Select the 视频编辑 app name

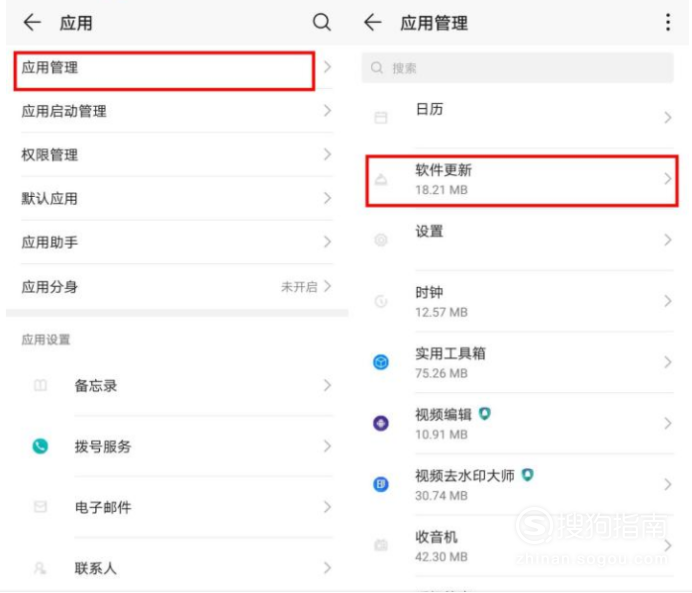[443, 414]
